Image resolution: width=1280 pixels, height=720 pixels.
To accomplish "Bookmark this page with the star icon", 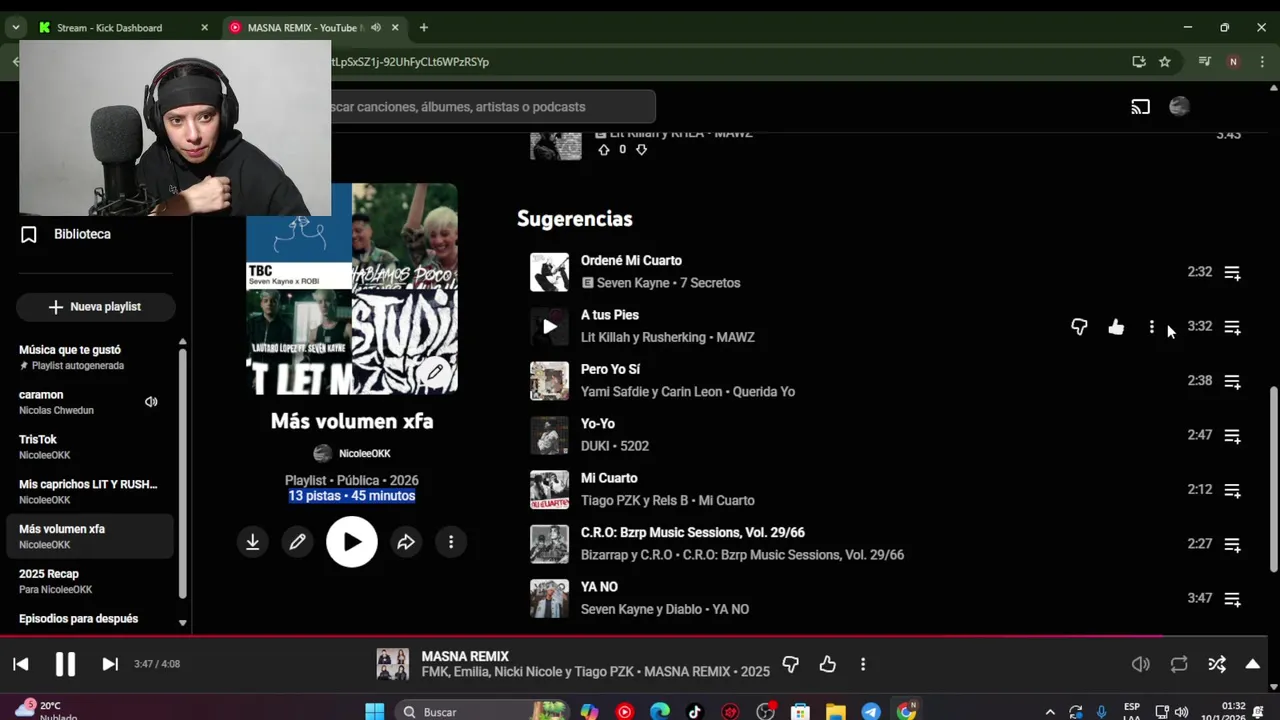I will tap(1165, 62).
